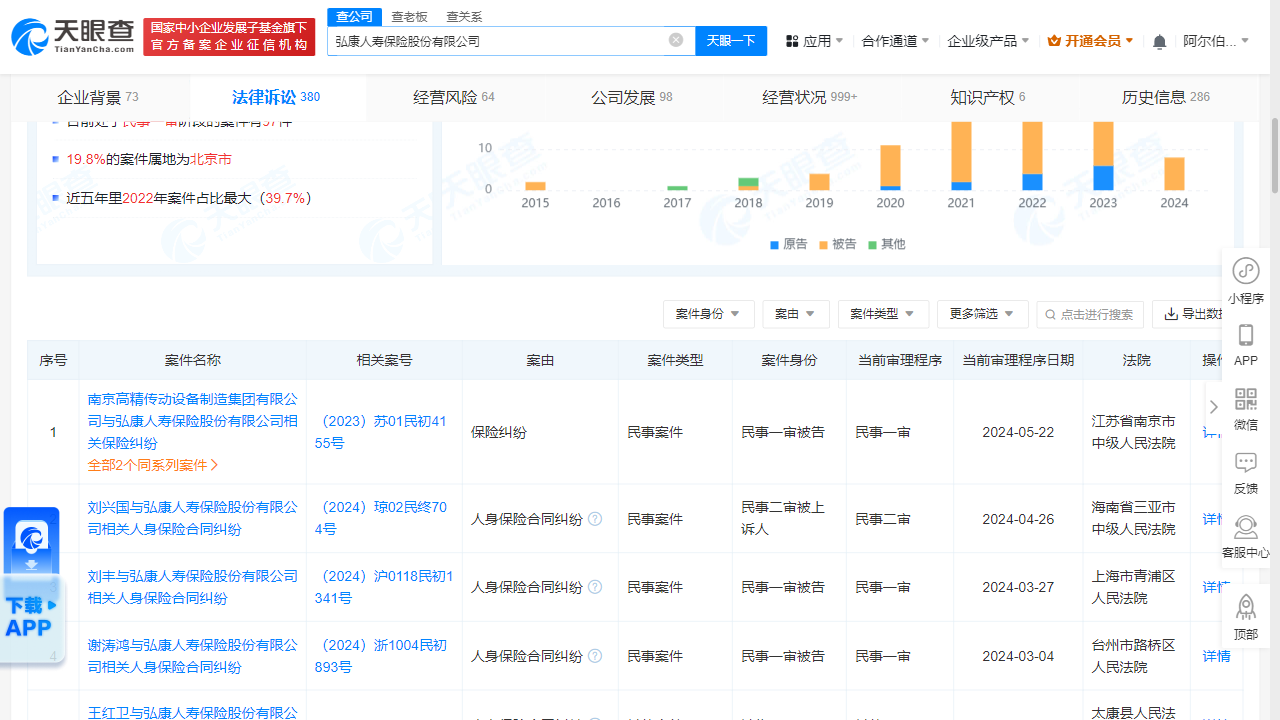Expand the 企业级产品 menu

point(989,41)
